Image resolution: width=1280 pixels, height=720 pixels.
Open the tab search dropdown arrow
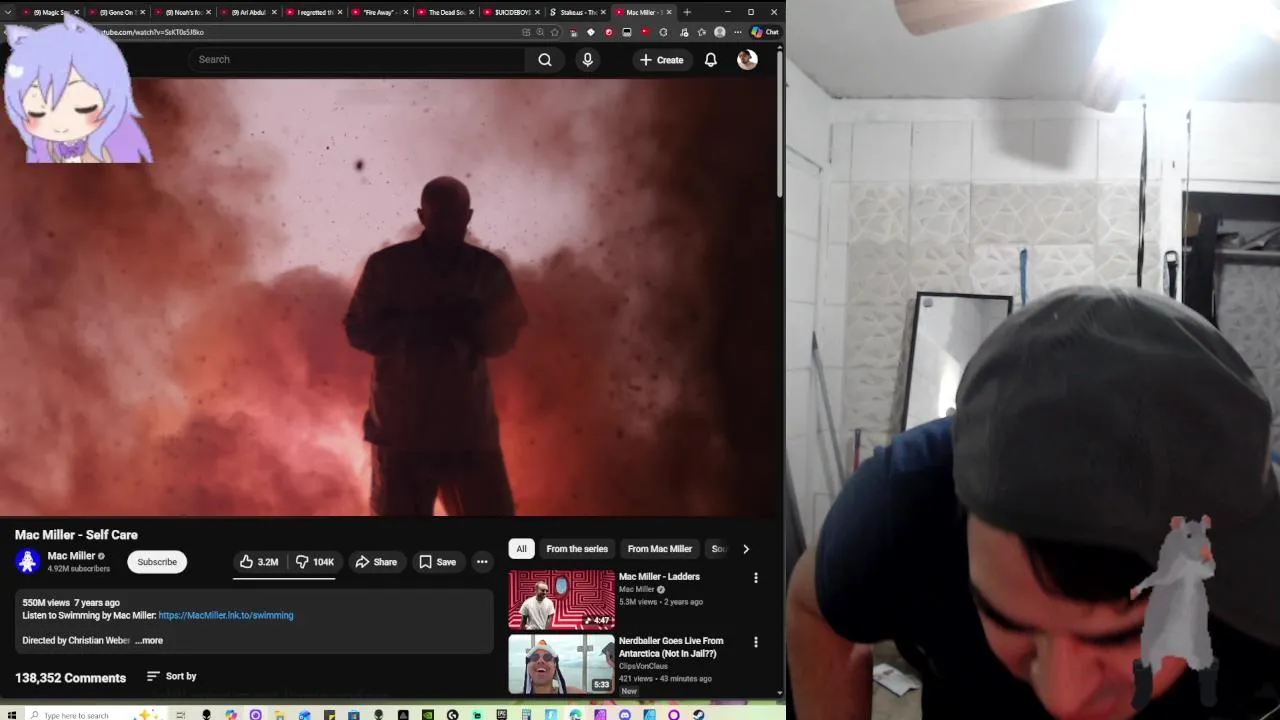pos(9,12)
